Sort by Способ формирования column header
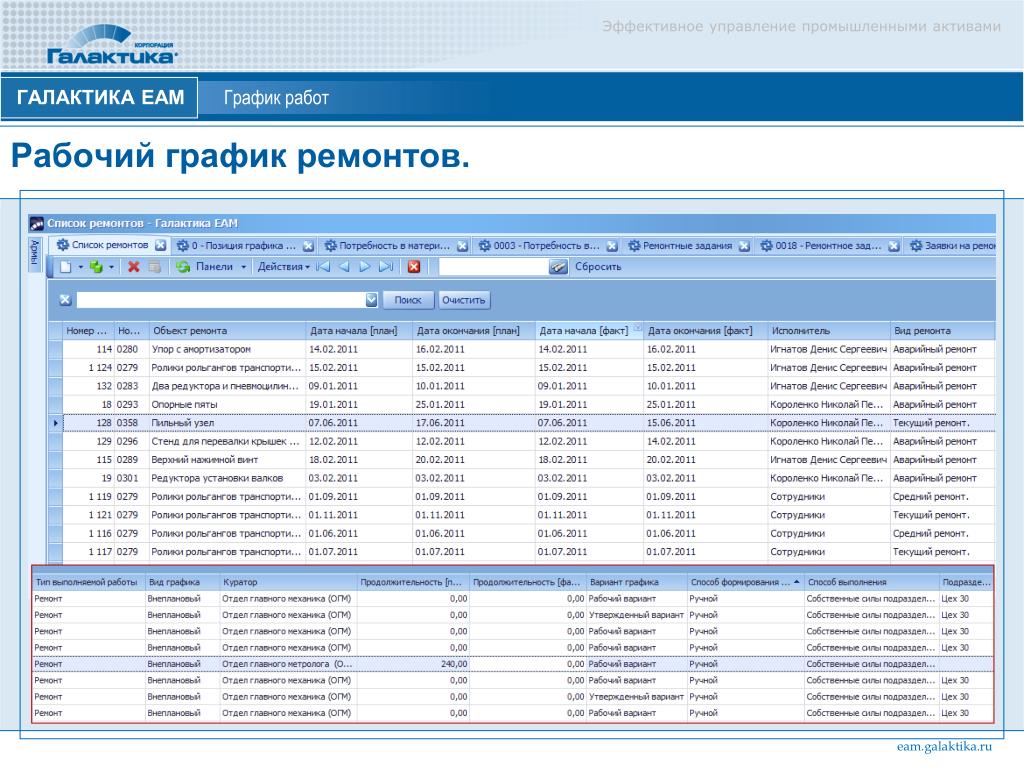This screenshot has width=1024, height=768. 745,582
